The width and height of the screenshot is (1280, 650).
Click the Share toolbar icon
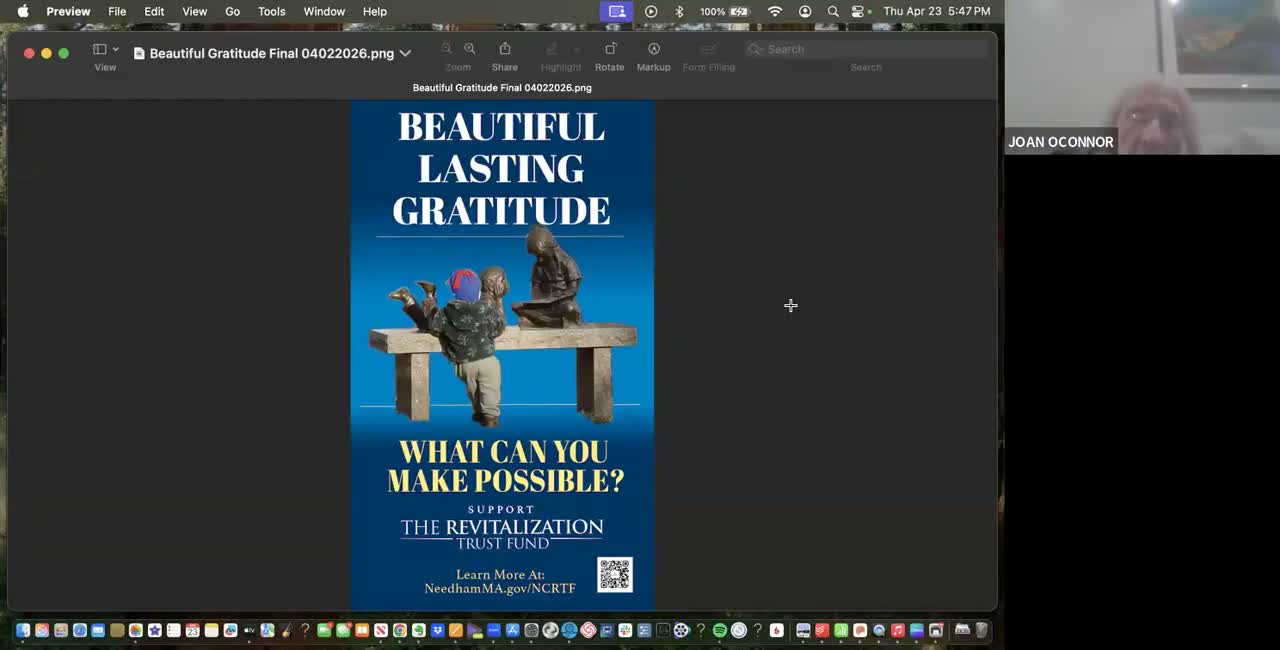coord(505,49)
